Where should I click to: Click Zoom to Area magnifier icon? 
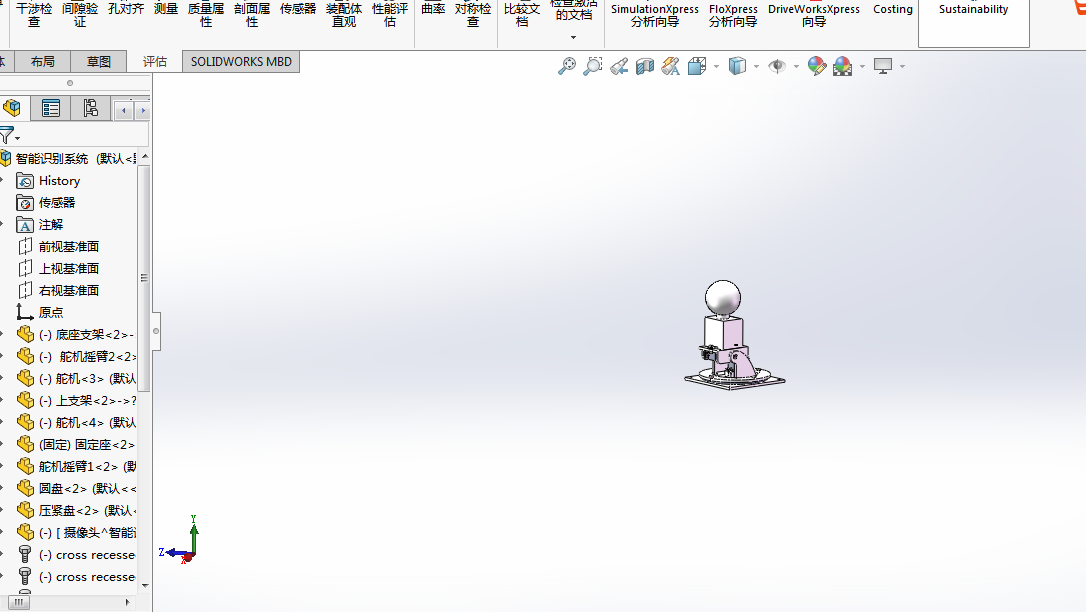click(x=593, y=66)
